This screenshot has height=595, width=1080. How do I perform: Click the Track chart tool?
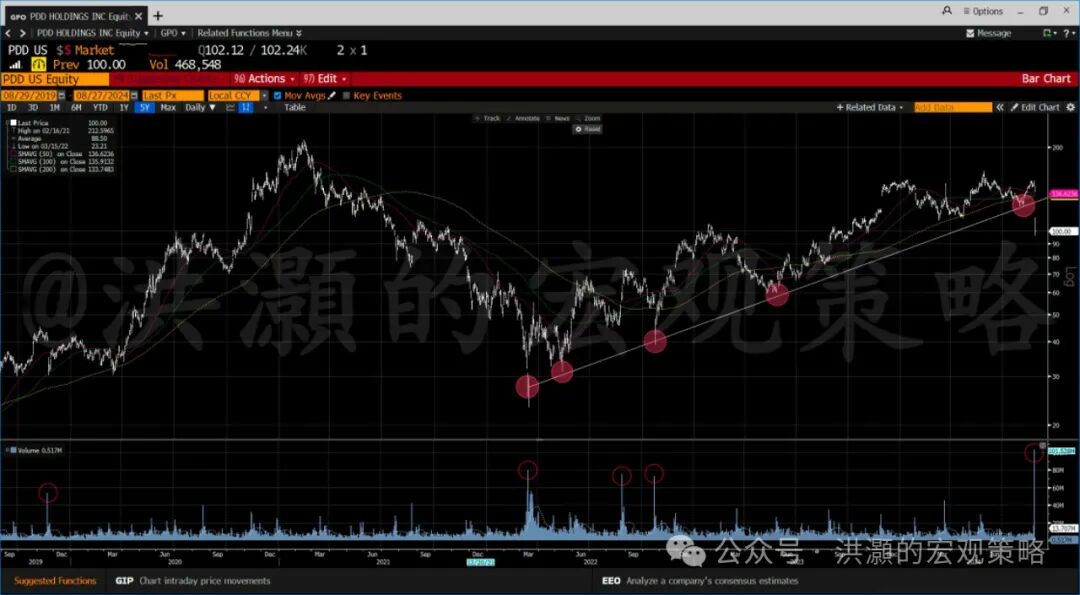488,118
